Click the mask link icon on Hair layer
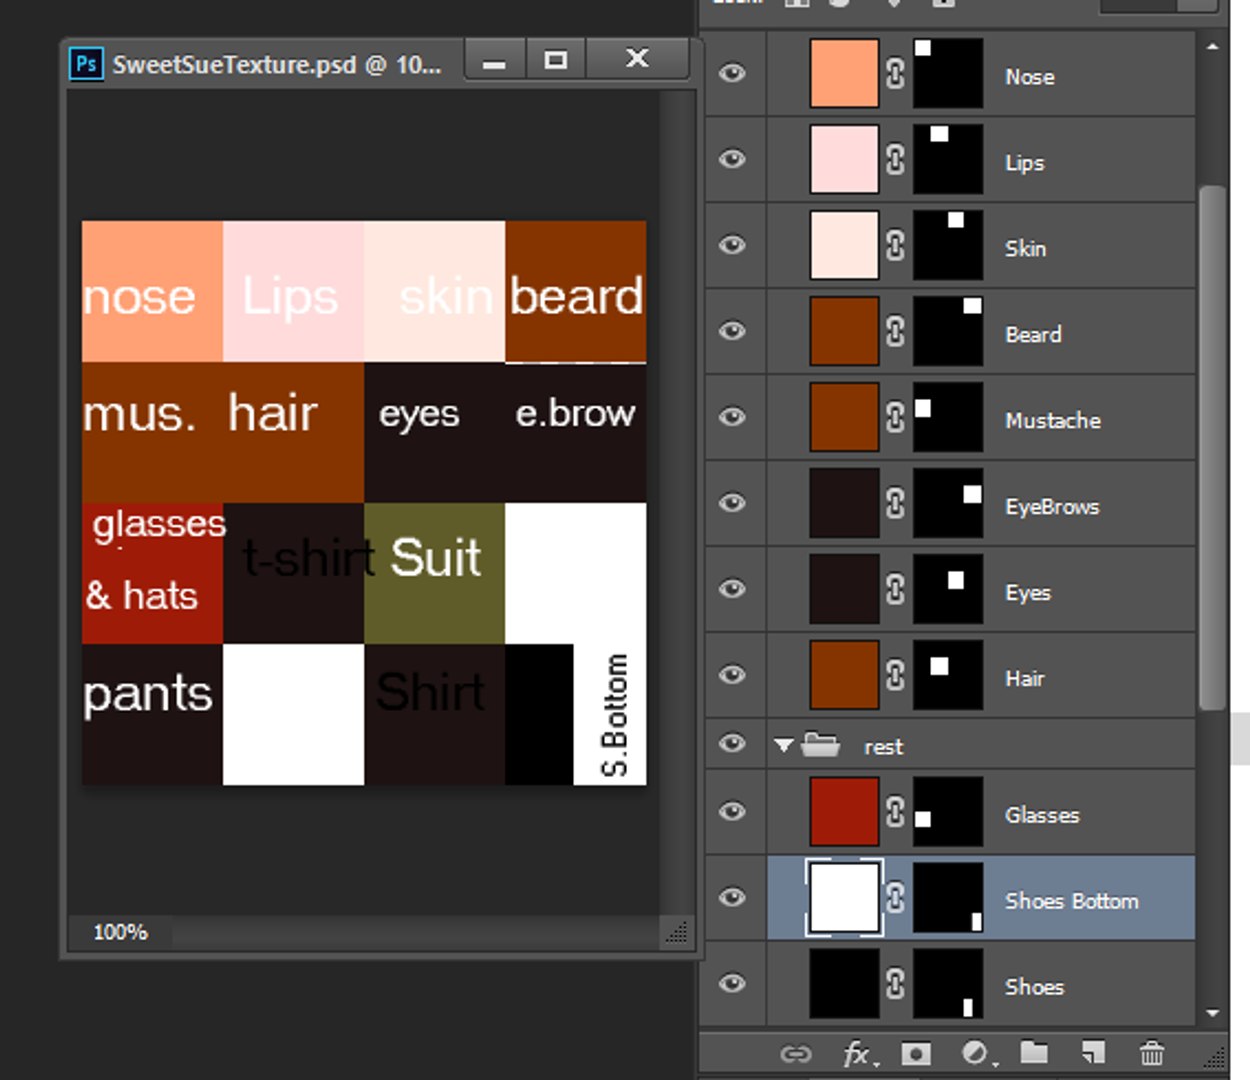 (895, 675)
